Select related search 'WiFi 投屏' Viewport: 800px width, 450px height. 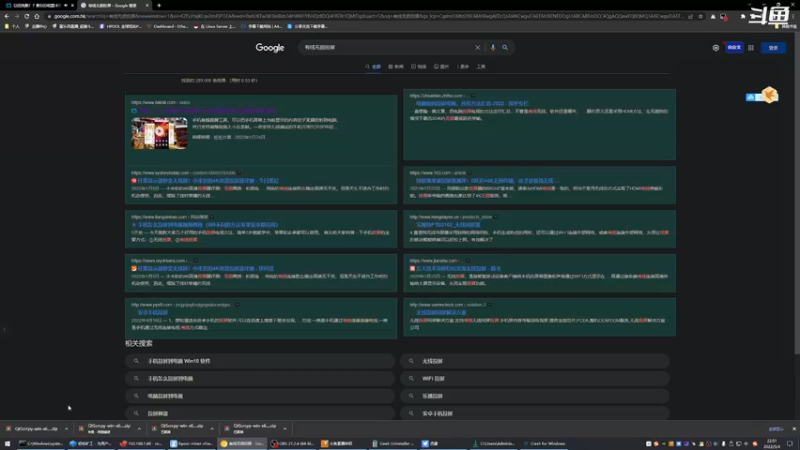click(535, 379)
